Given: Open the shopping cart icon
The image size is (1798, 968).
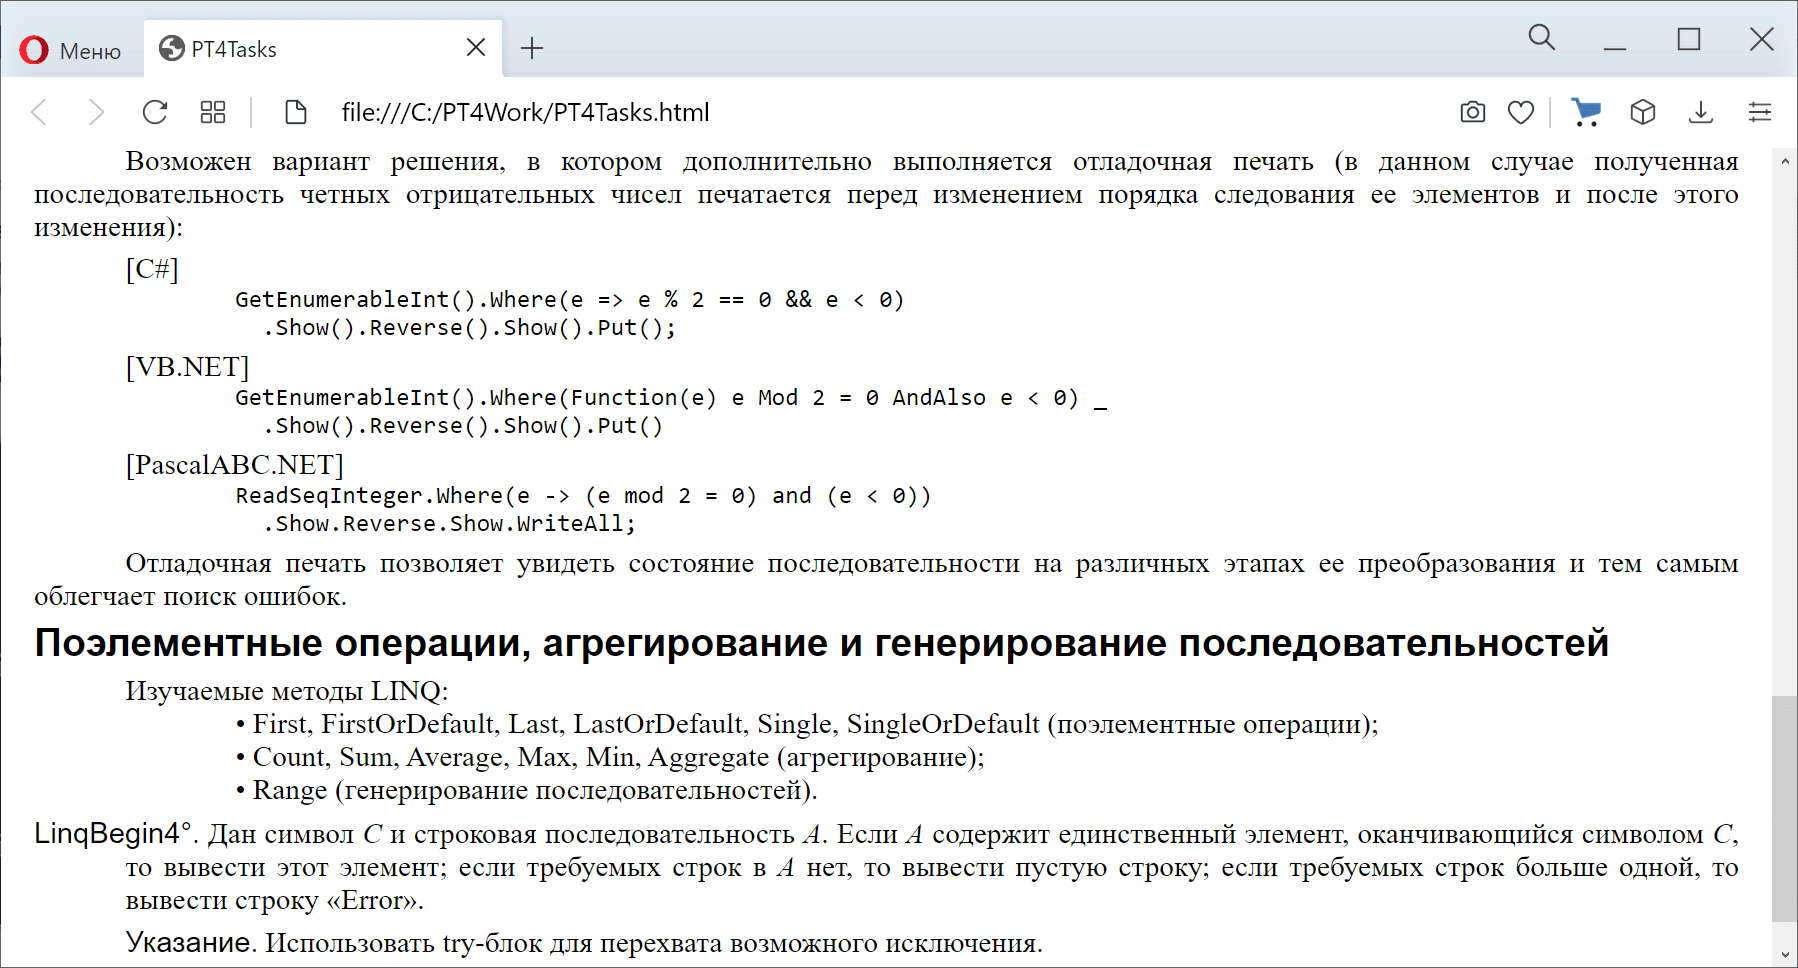Looking at the screenshot, I should pyautogui.click(x=1586, y=112).
